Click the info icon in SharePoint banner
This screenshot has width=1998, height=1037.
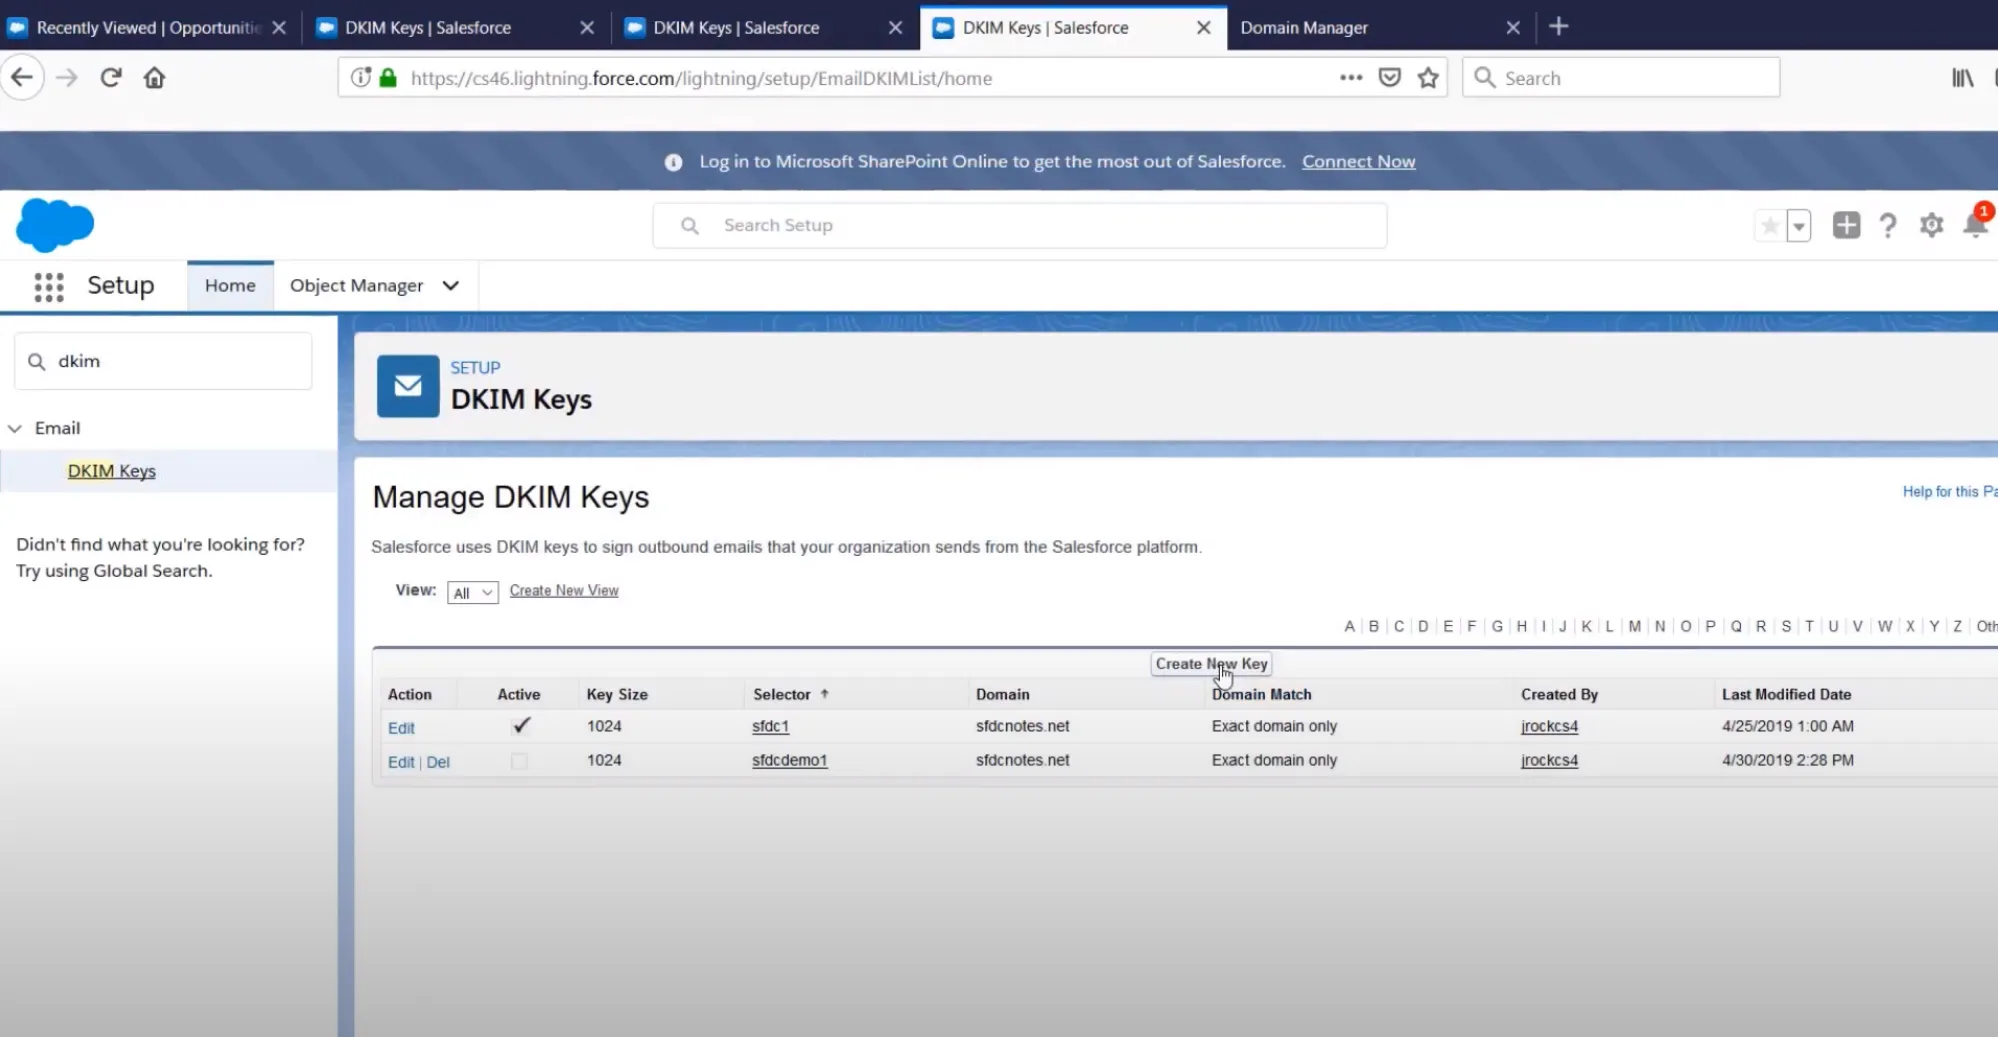click(674, 162)
